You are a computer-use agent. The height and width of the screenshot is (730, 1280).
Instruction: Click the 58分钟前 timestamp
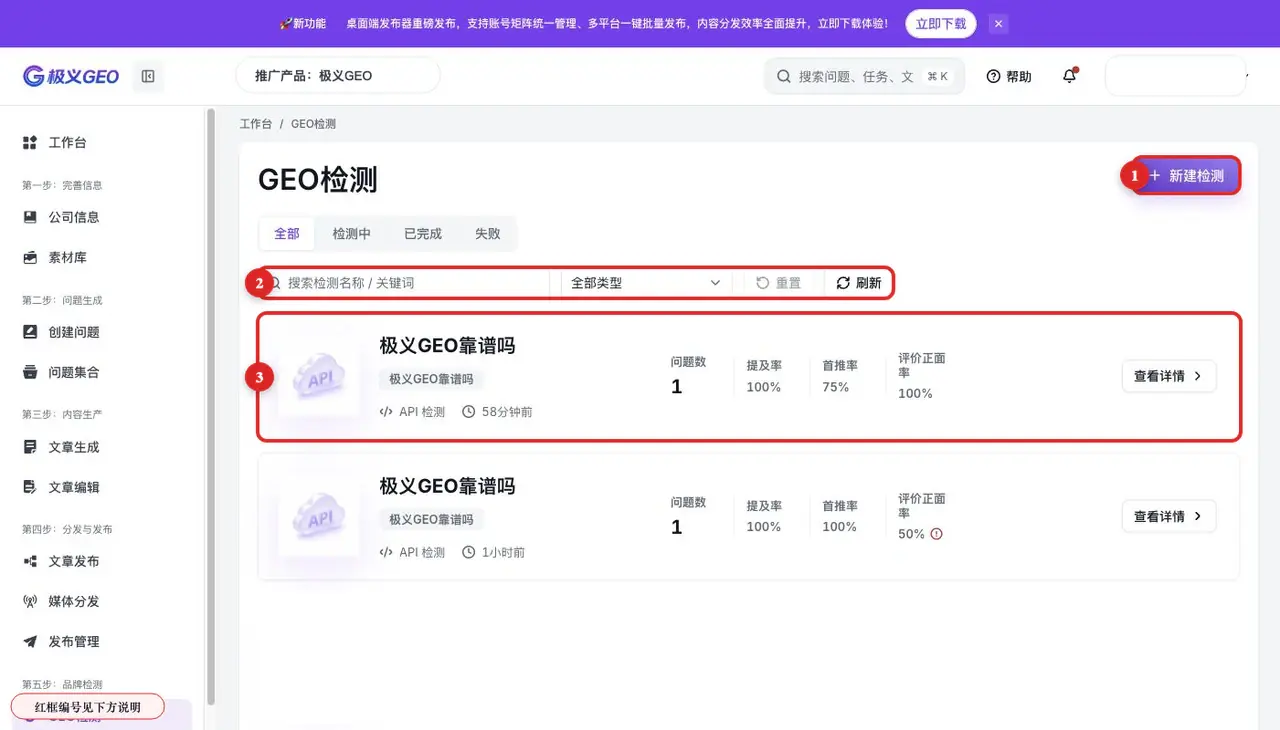[x=507, y=412]
